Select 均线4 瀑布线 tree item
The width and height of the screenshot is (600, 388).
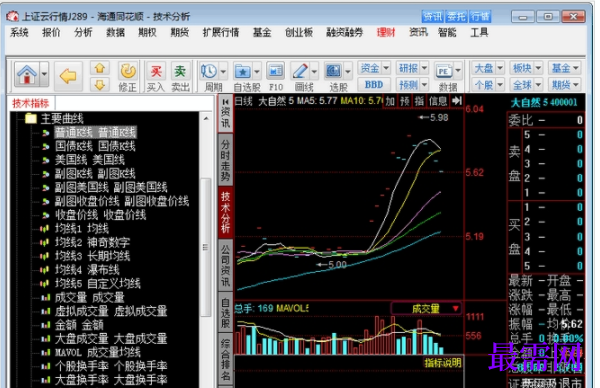pos(87,270)
